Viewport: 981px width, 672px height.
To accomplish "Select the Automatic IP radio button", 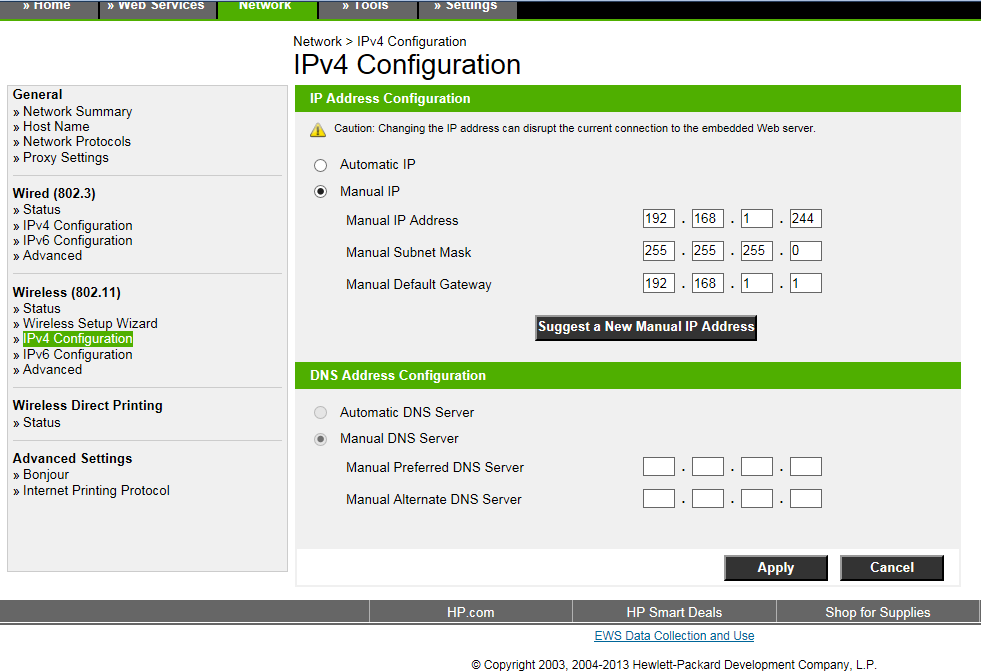I will tap(321, 164).
